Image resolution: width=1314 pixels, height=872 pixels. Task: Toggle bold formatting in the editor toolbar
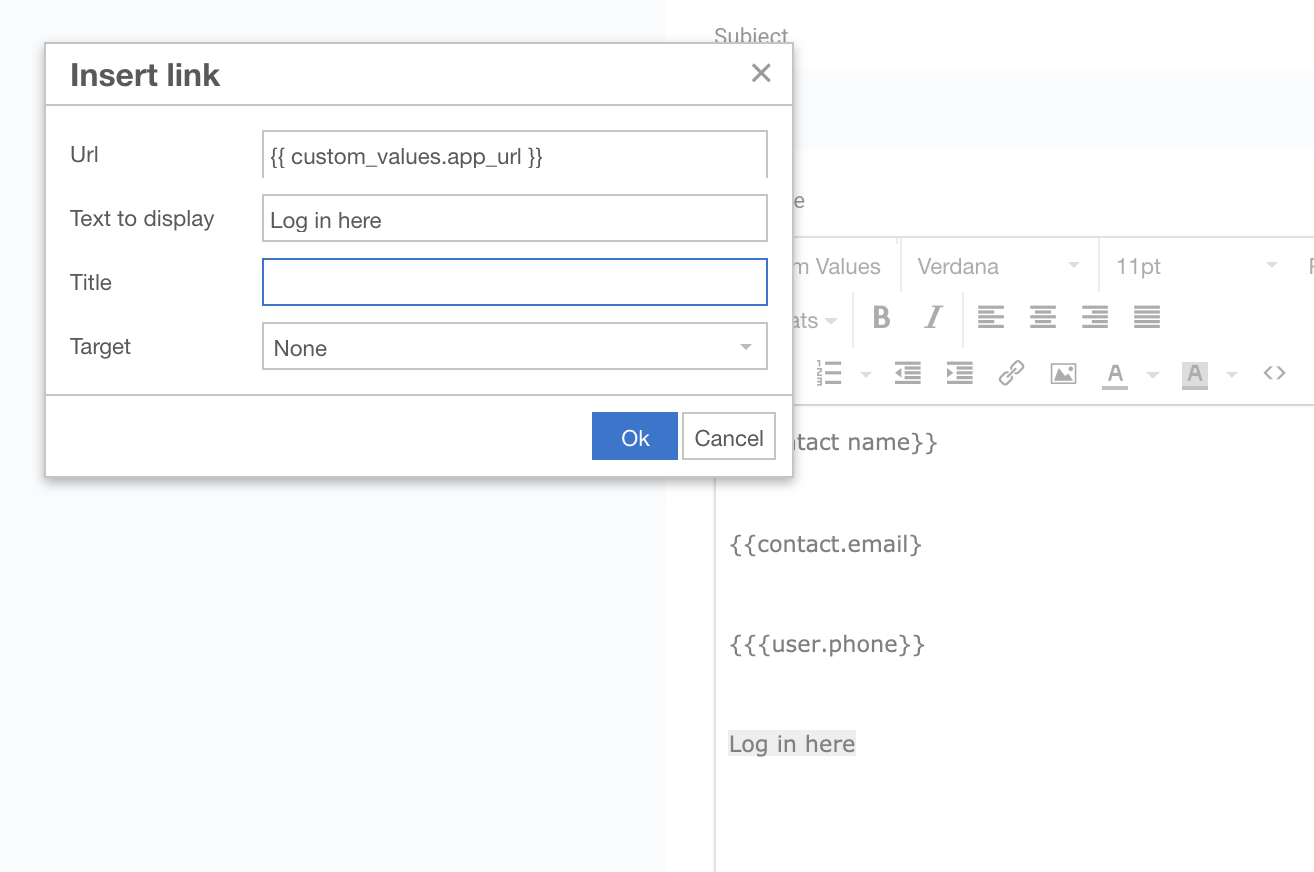pyautogui.click(x=881, y=318)
